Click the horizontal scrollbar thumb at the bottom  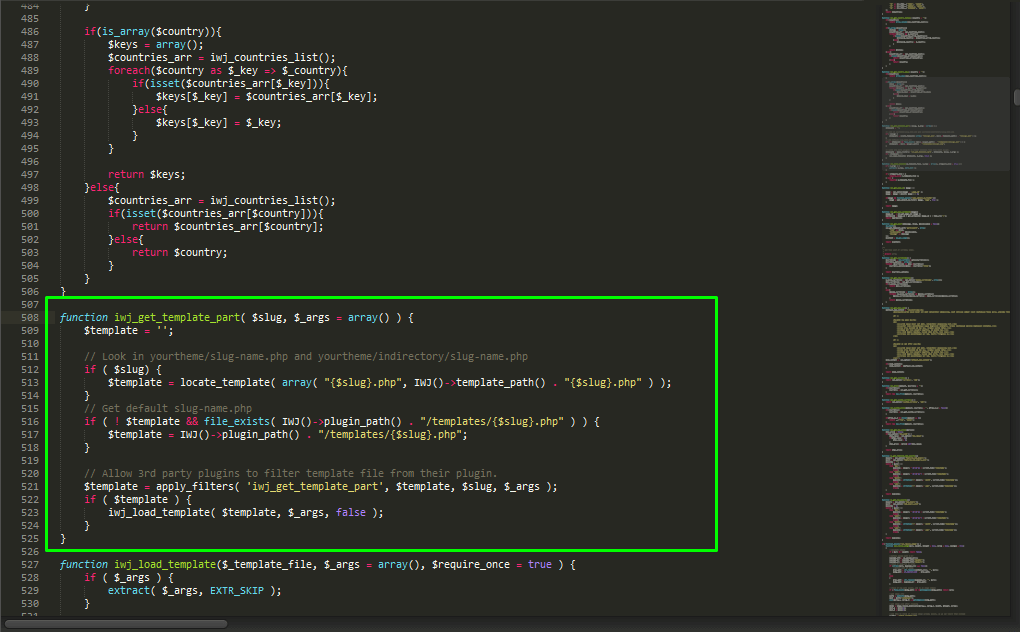pos(116,624)
